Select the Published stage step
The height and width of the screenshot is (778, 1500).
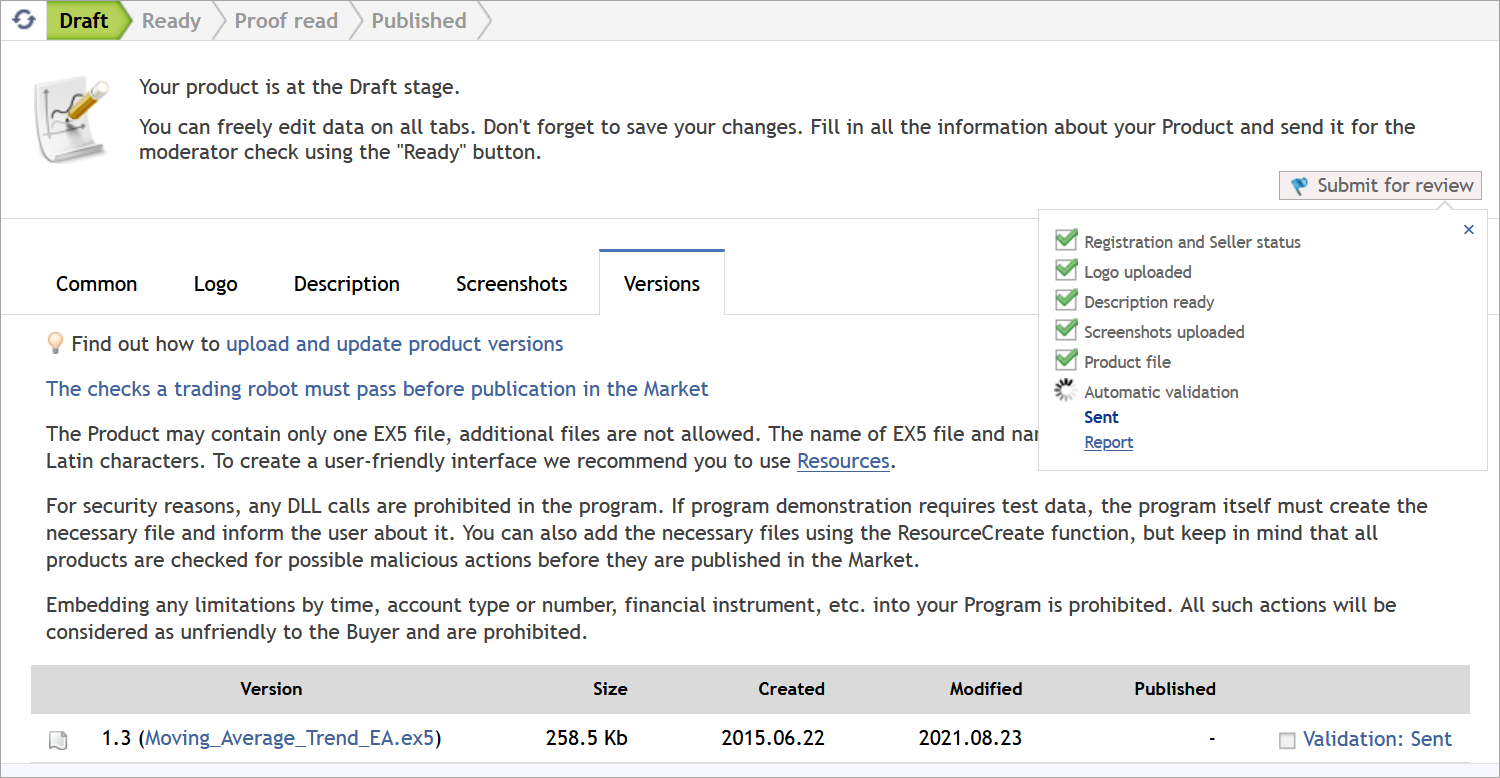[x=418, y=21]
